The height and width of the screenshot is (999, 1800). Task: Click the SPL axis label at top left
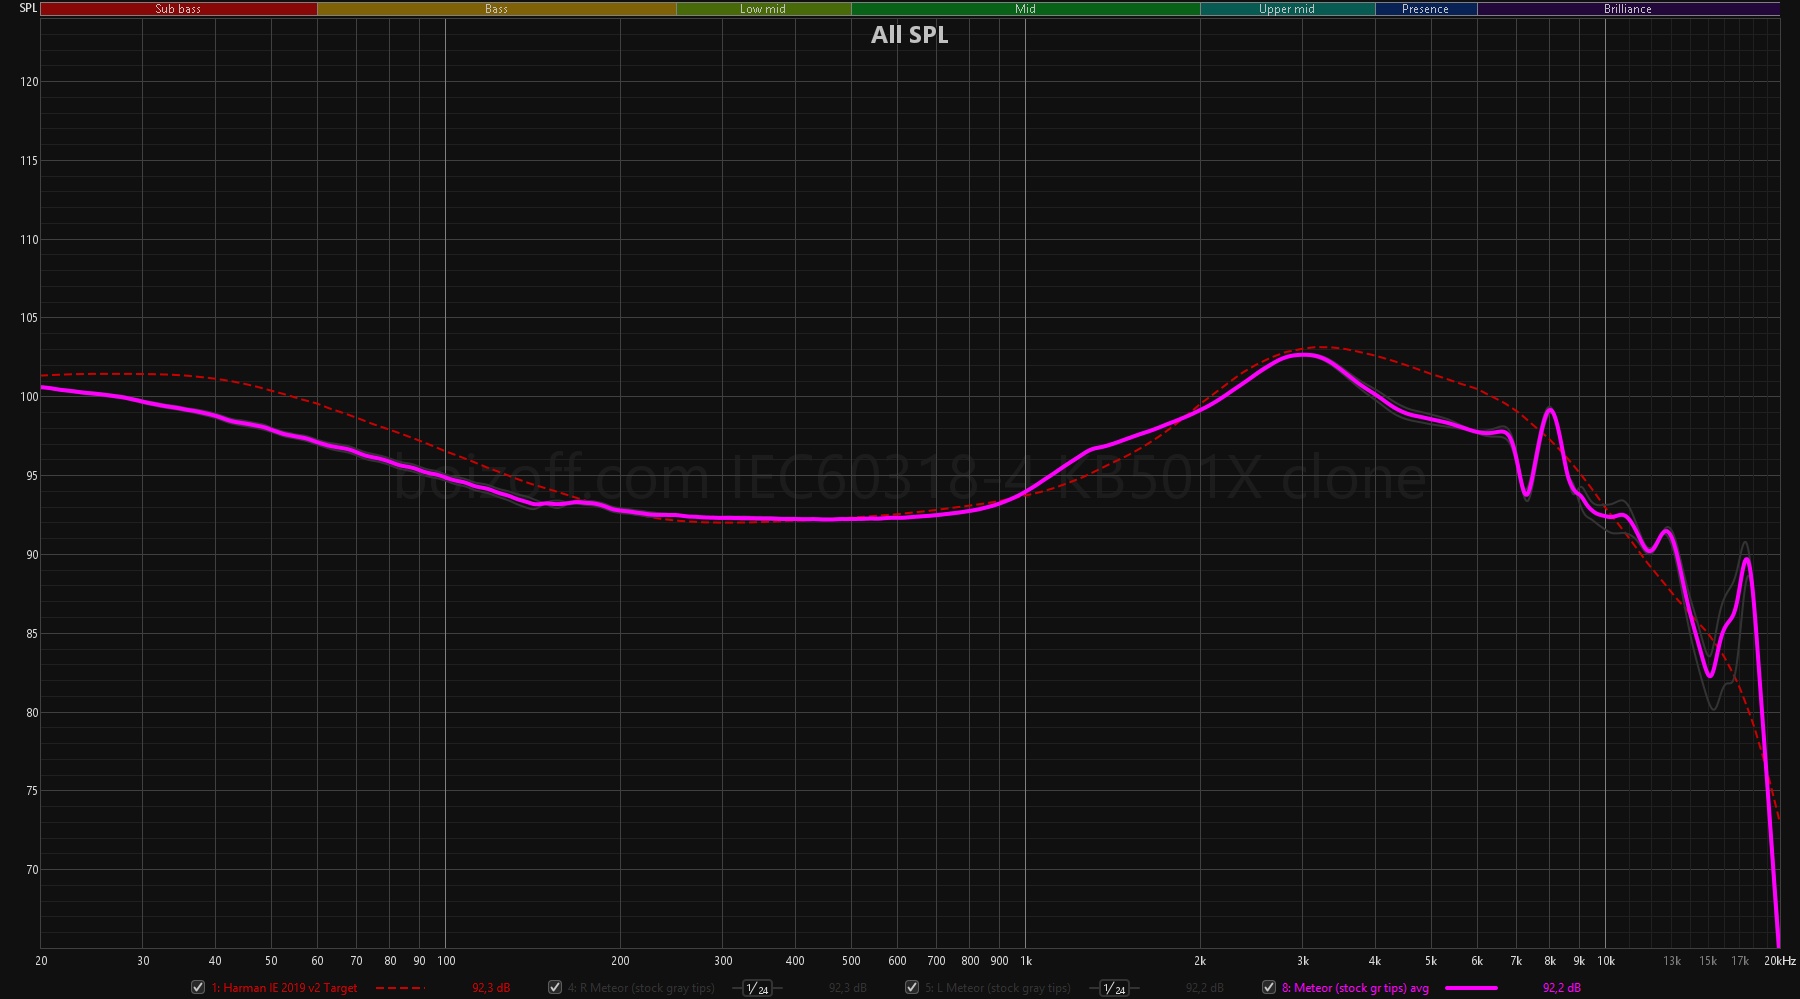pyautogui.click(x=28, y=8)
